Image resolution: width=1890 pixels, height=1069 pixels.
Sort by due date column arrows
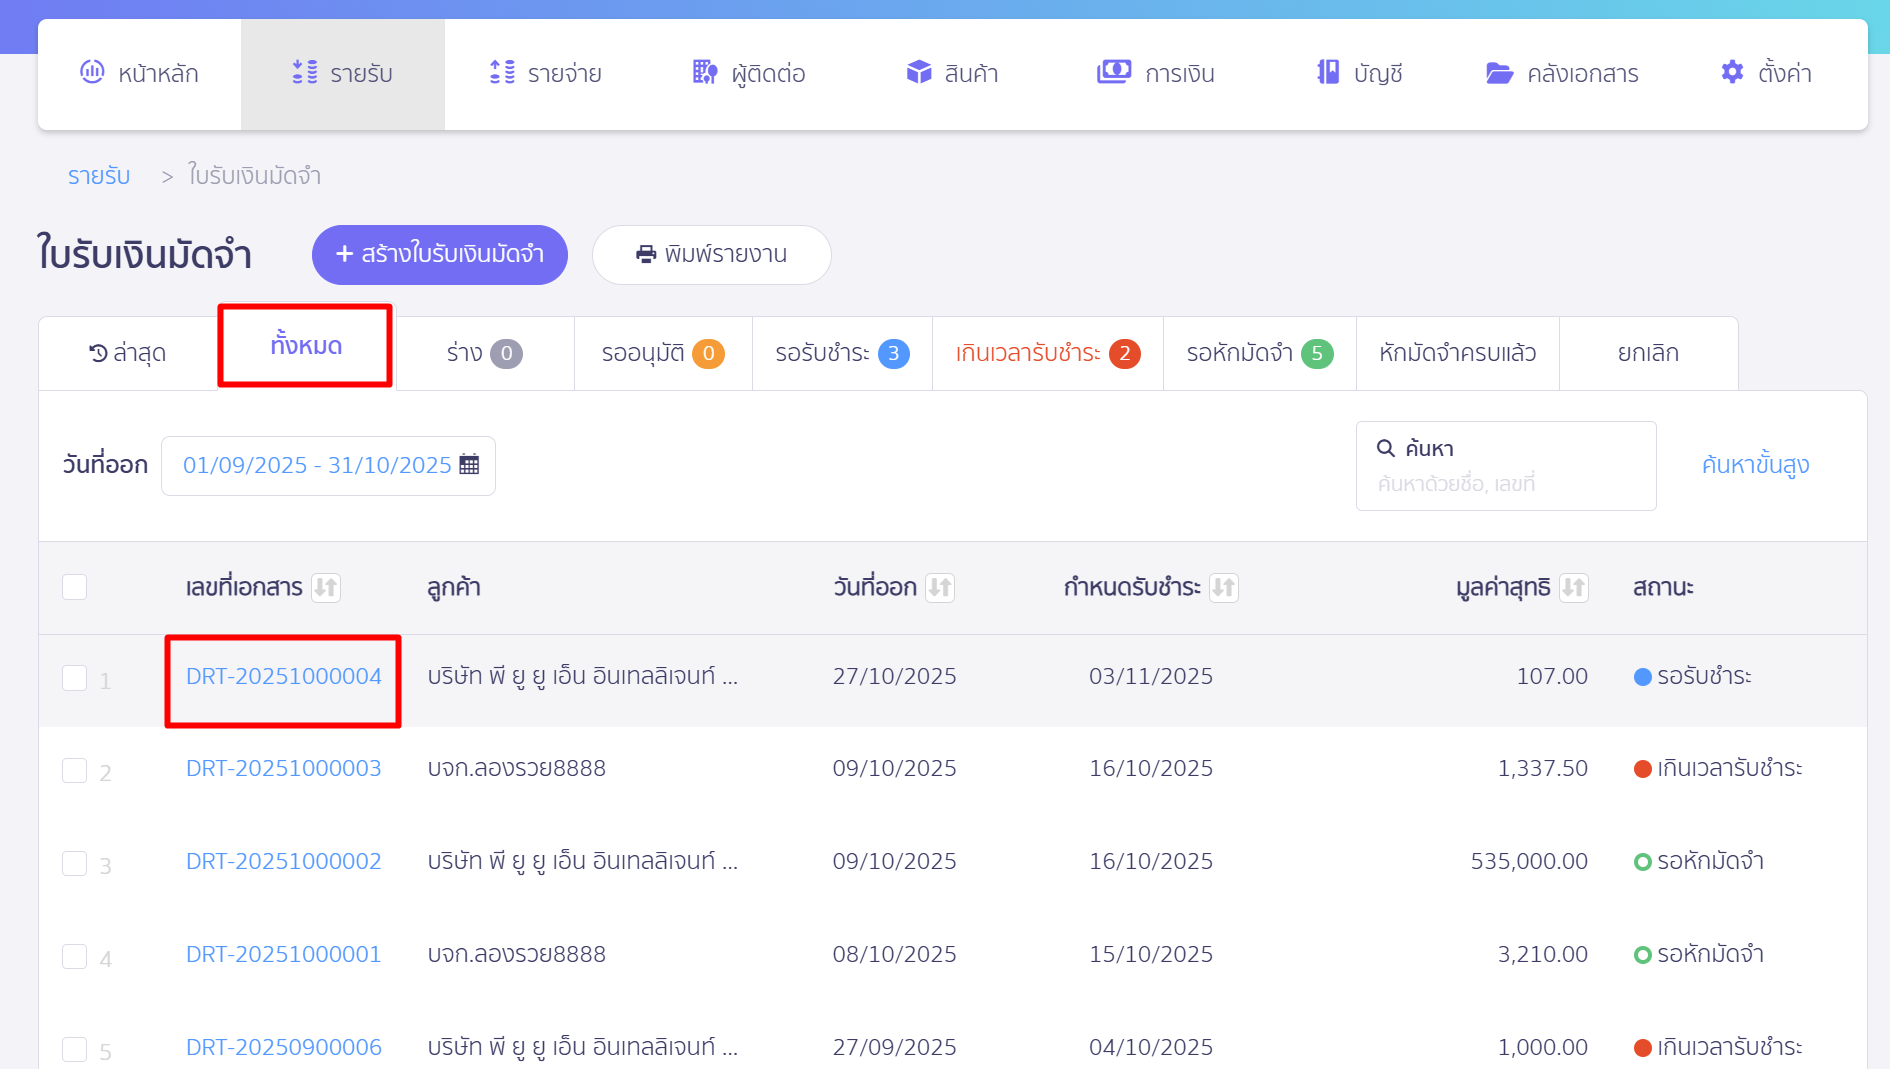(1223, 587)
